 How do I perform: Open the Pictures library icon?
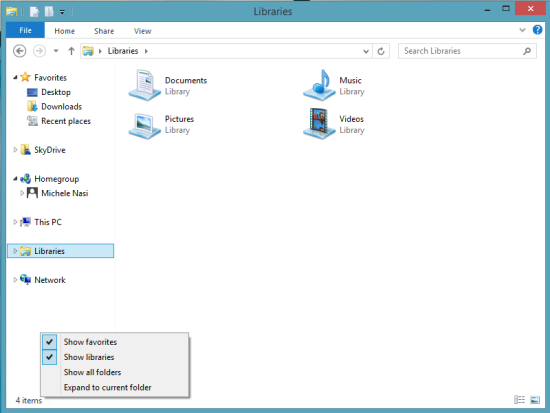click(145, 126)
